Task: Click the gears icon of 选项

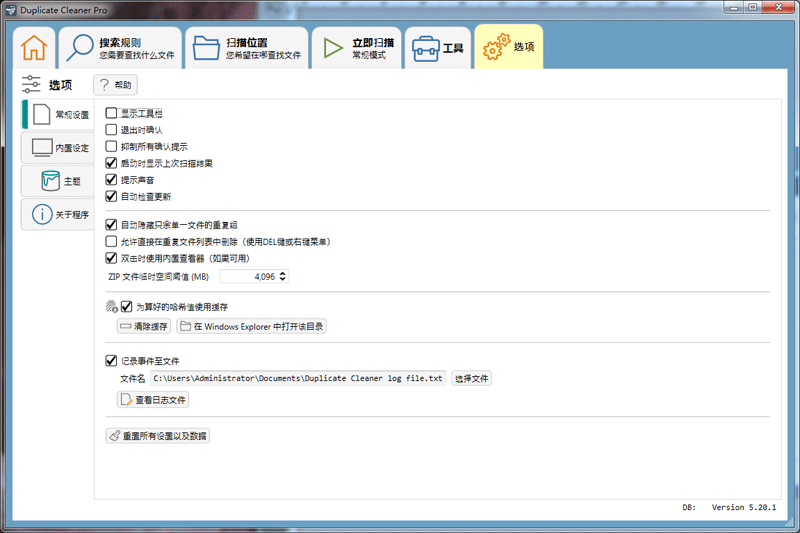Action: coord(496,47)
